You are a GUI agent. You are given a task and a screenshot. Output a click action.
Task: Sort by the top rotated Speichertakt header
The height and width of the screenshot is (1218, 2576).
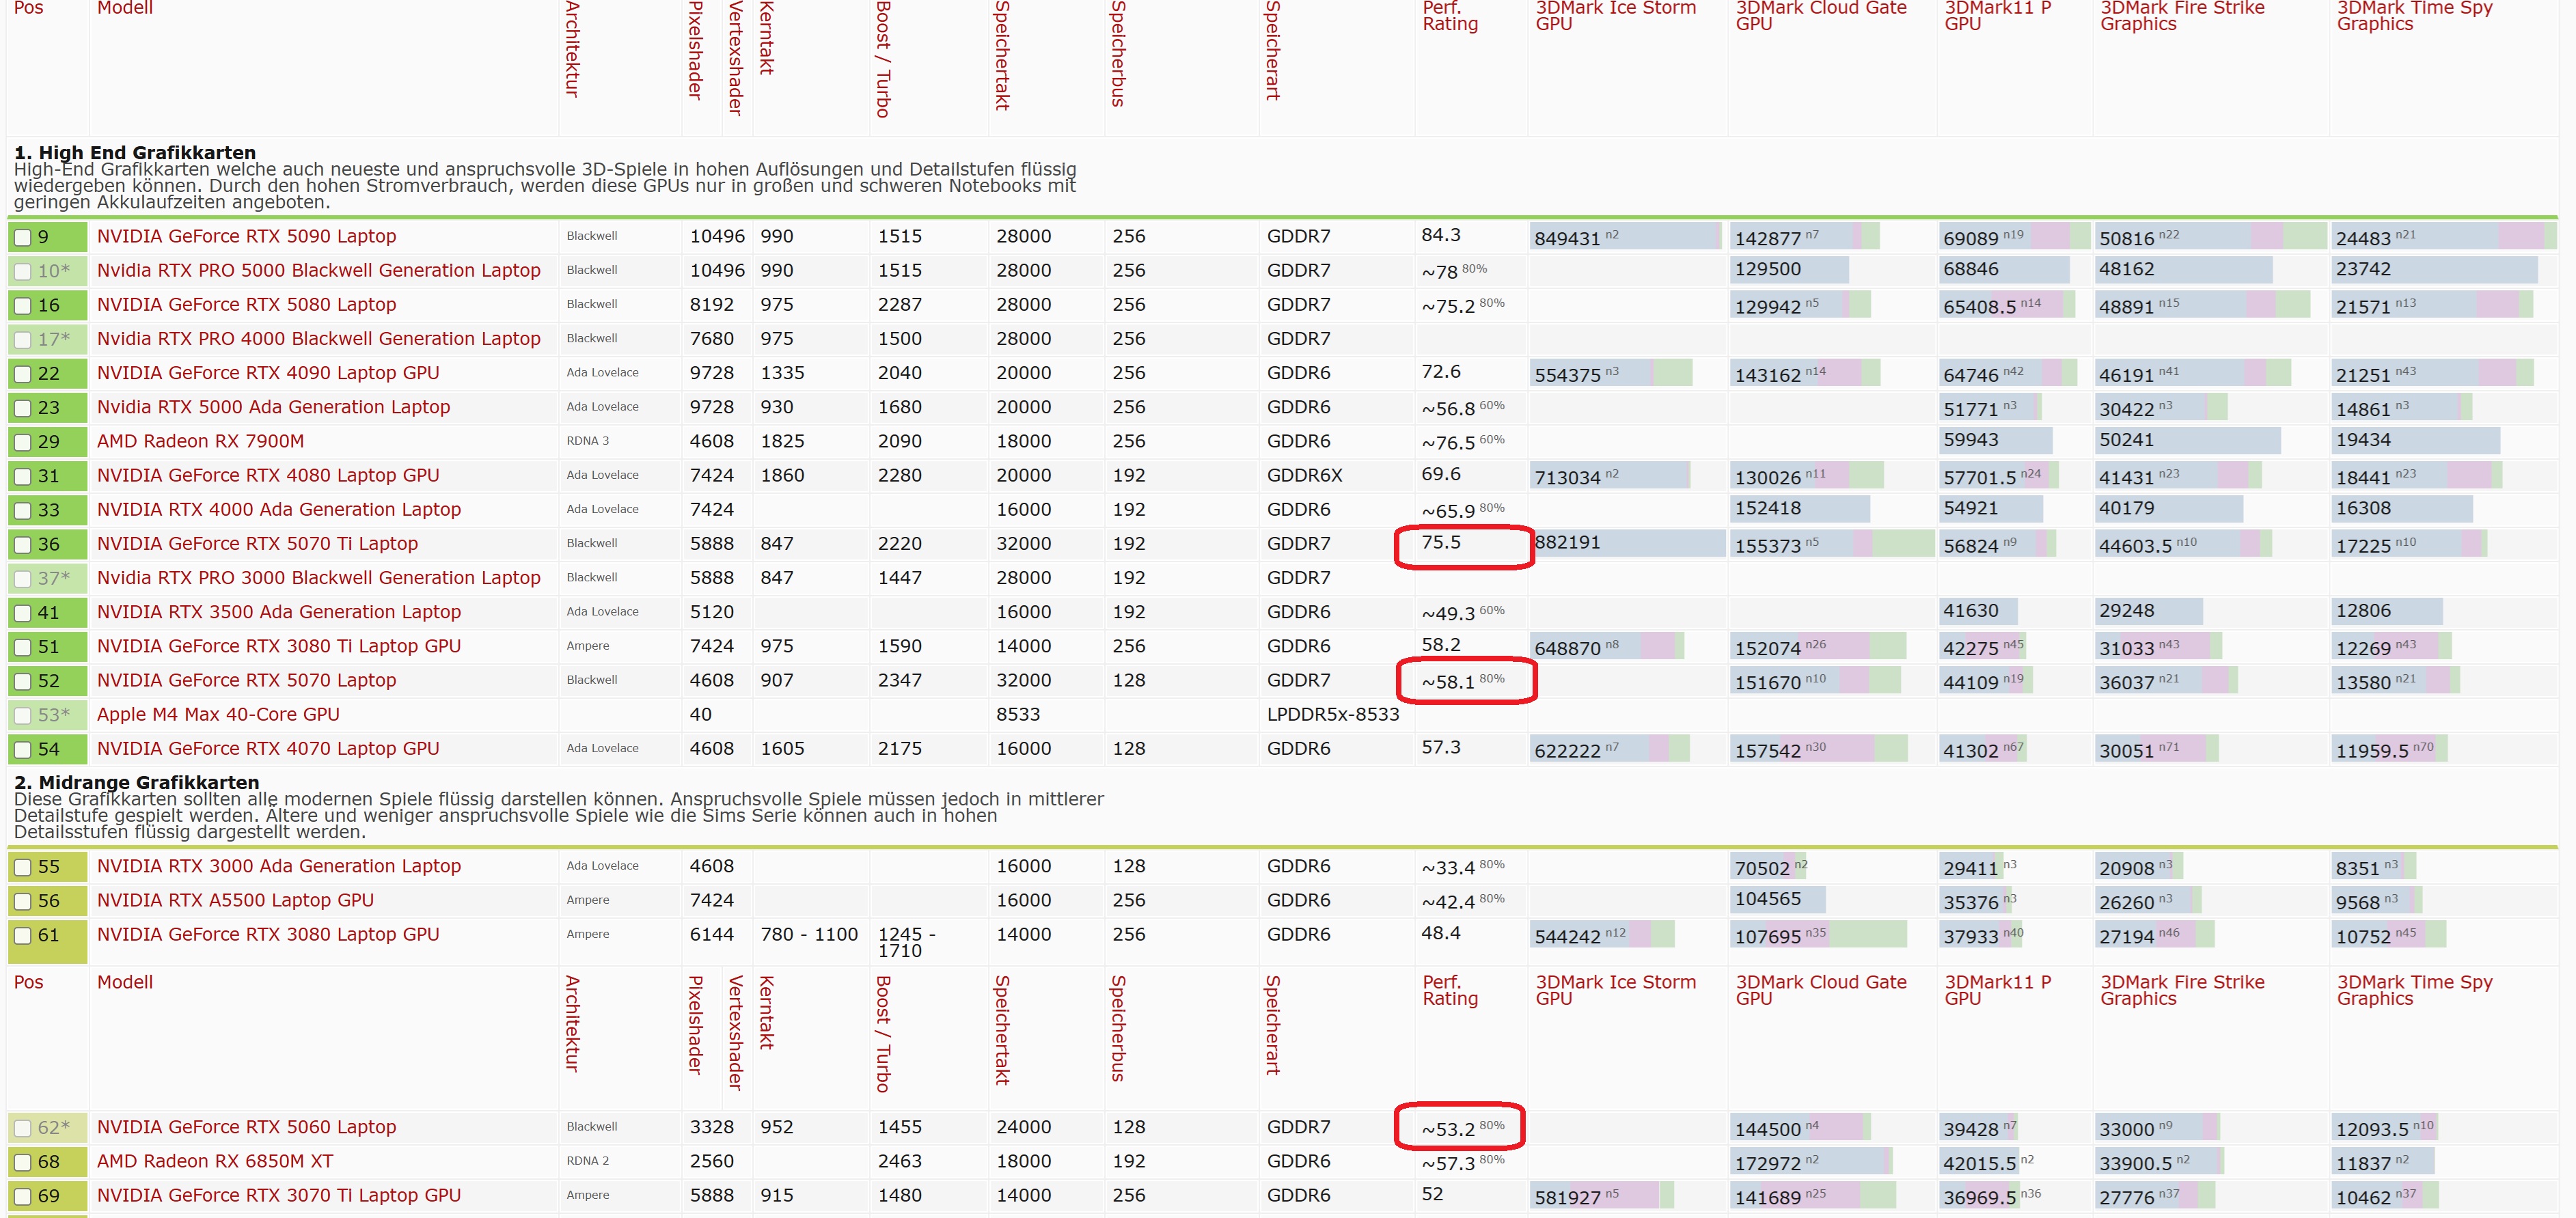(x=1001, y=55)
